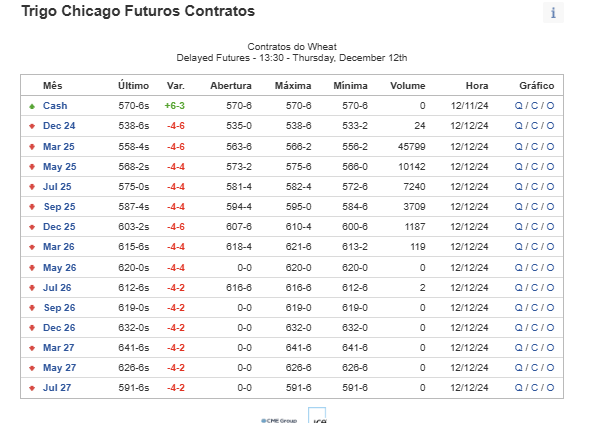Open the O options link for Dec 26
Viewport: 591px width, 423px height.
[550, 328]
